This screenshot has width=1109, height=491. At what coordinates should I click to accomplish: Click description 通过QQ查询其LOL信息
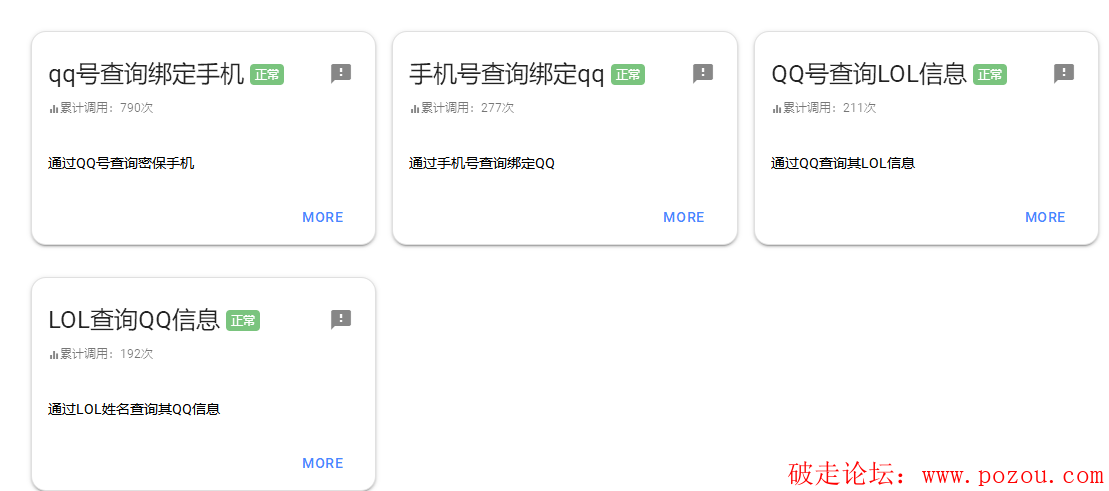pyautogui.click(x=843, y=163)
